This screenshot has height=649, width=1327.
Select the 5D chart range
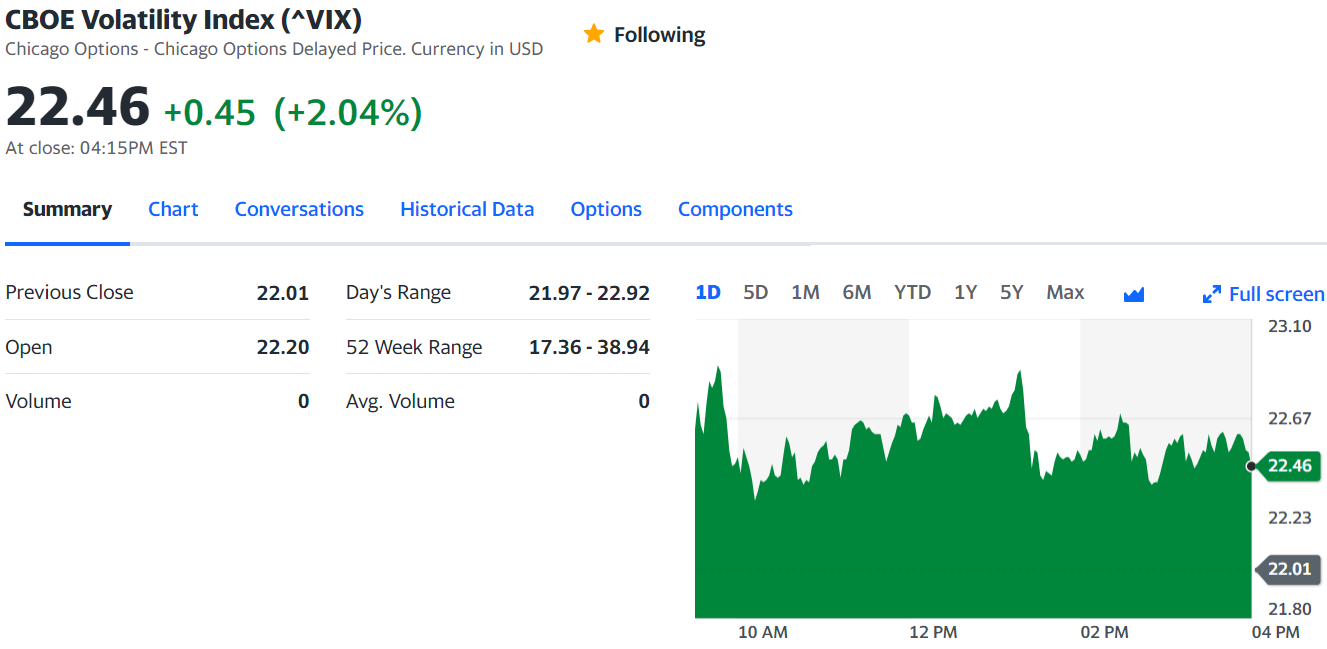755,292
